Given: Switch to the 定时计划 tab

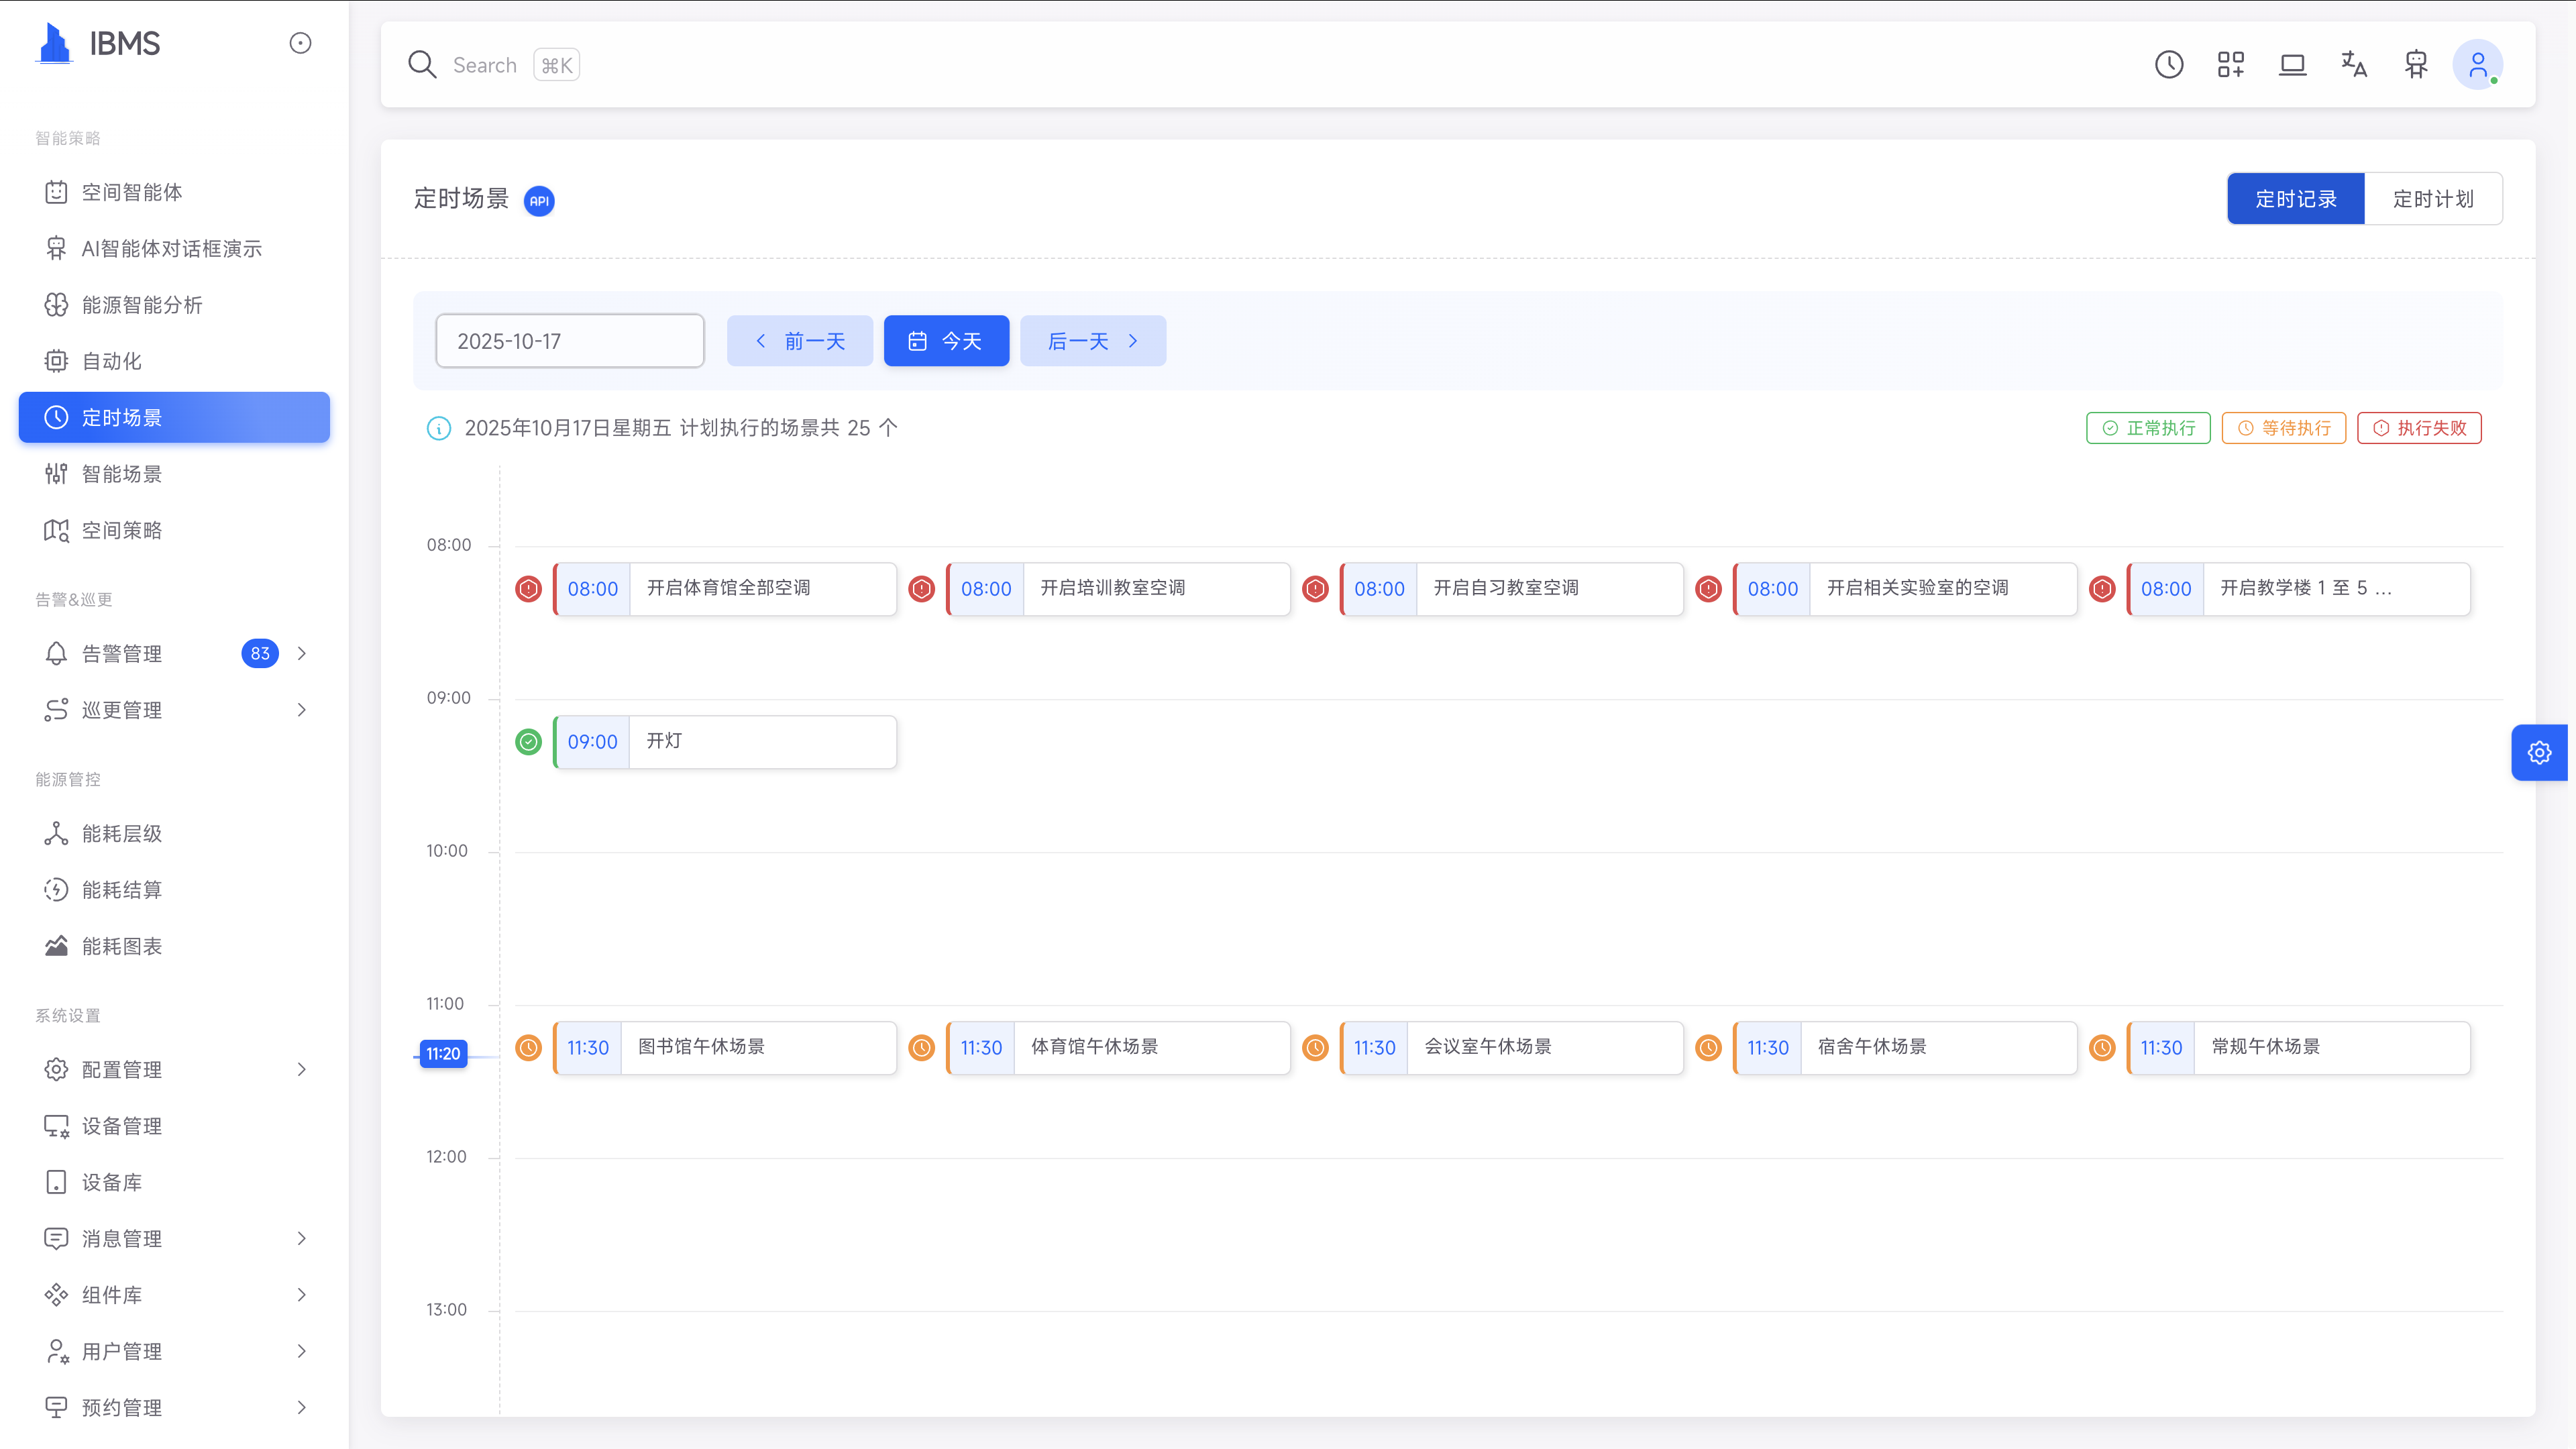Looking at the screenshot, I should 2432,199.
